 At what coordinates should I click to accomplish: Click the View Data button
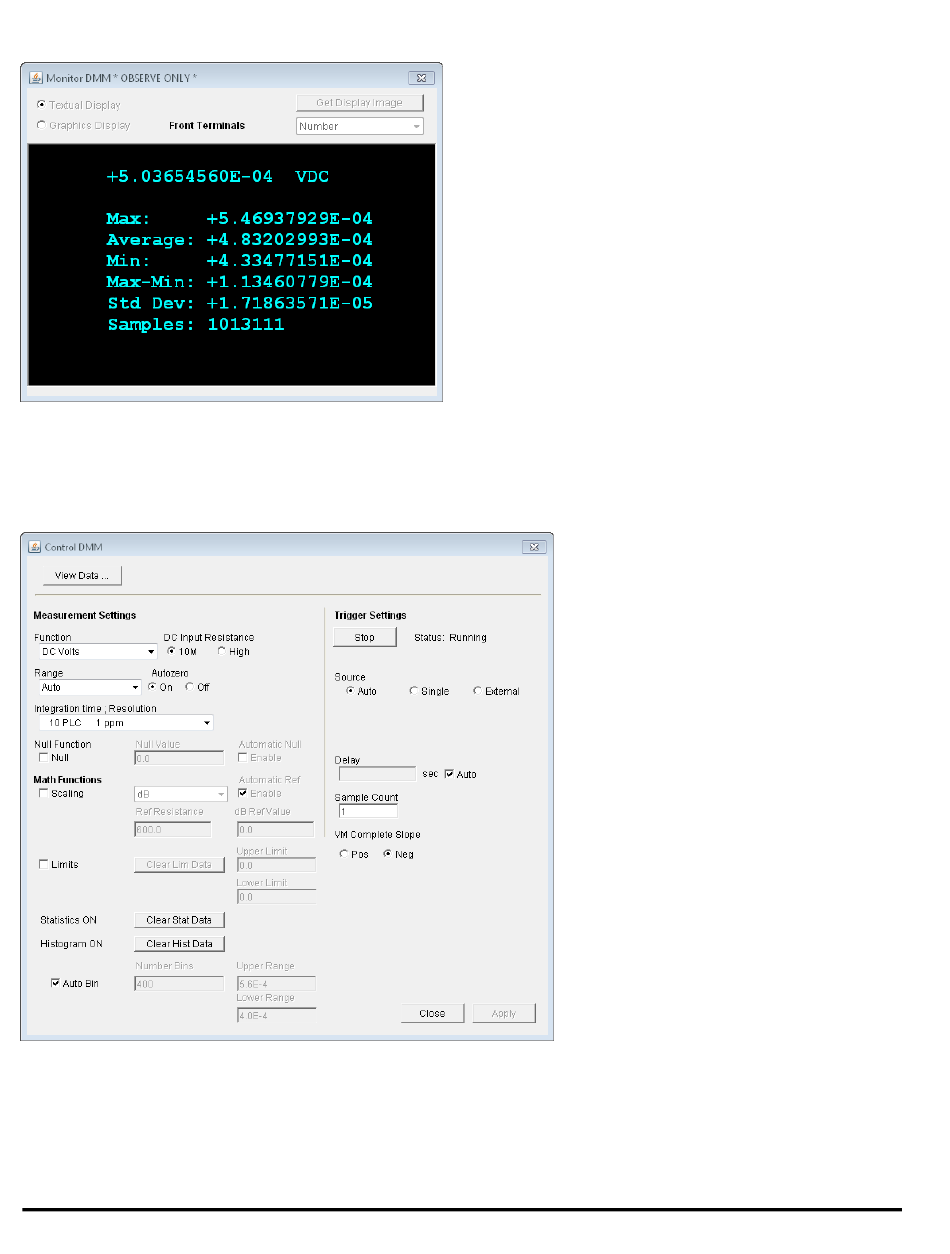[82, 575]
